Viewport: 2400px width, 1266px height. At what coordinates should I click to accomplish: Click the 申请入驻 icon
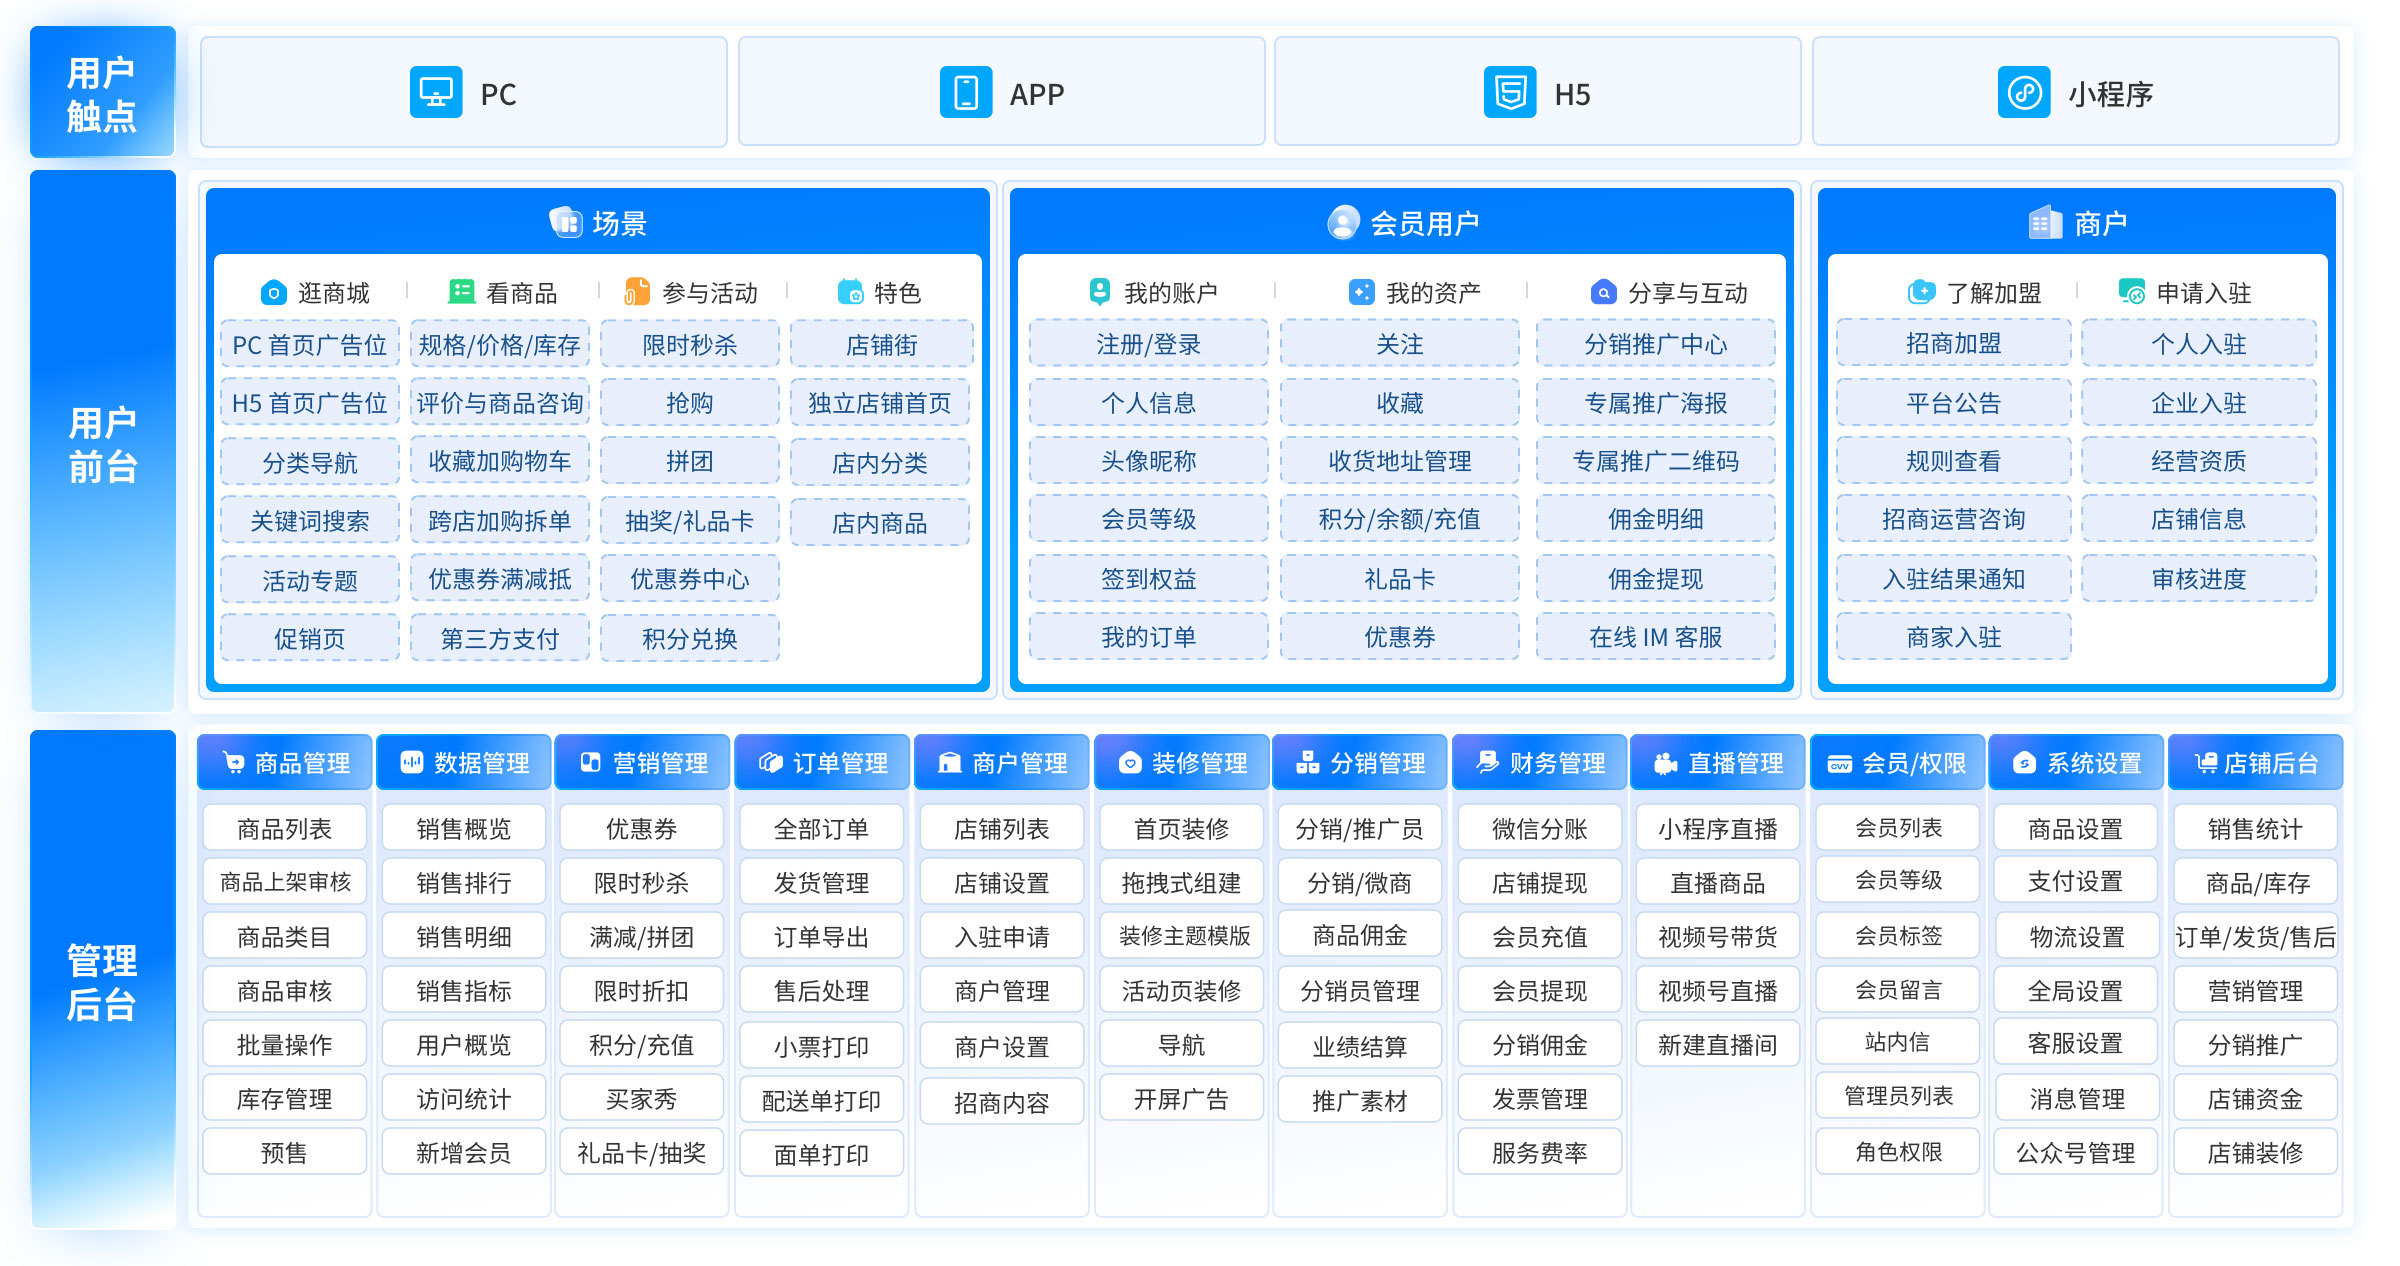[x=2132, y=292]
